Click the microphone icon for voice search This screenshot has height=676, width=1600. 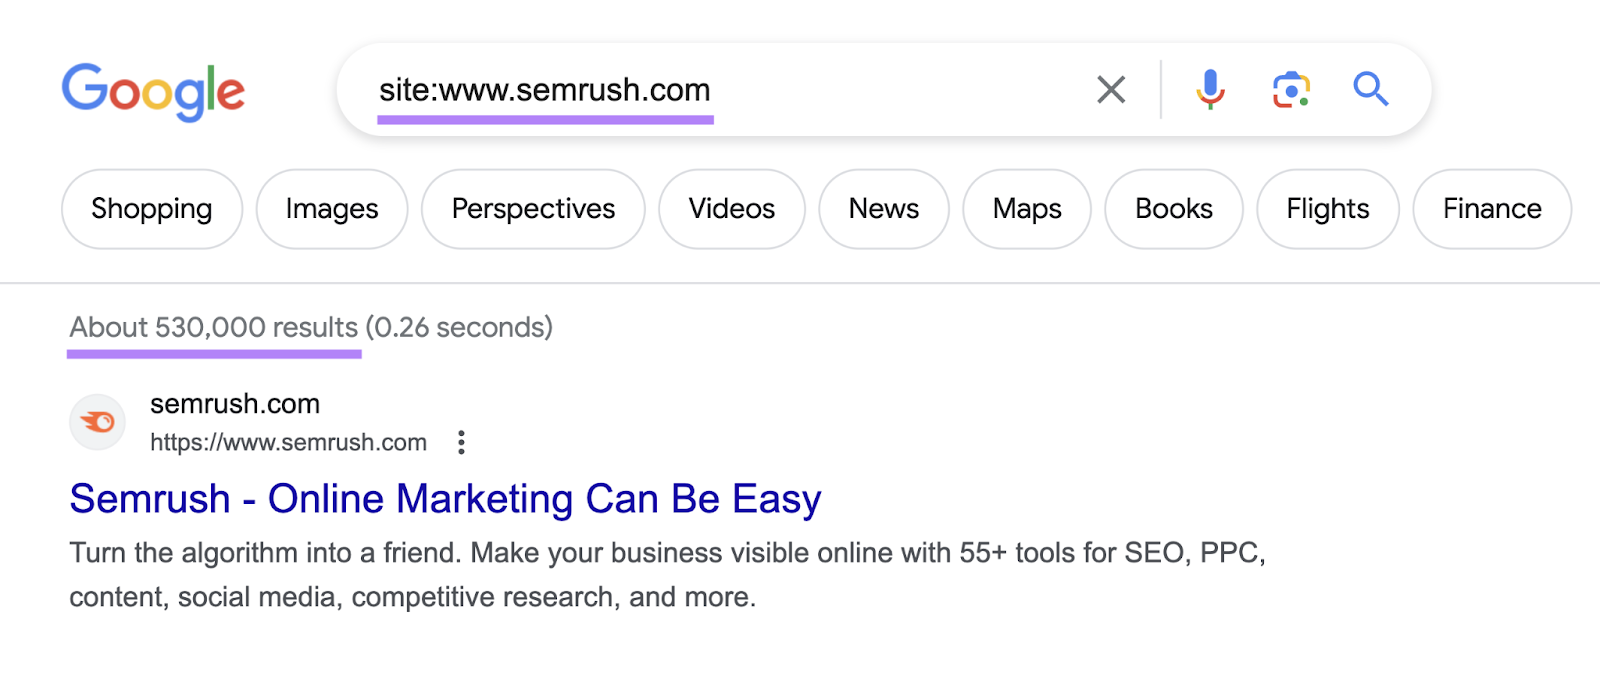coord(1210,89)
